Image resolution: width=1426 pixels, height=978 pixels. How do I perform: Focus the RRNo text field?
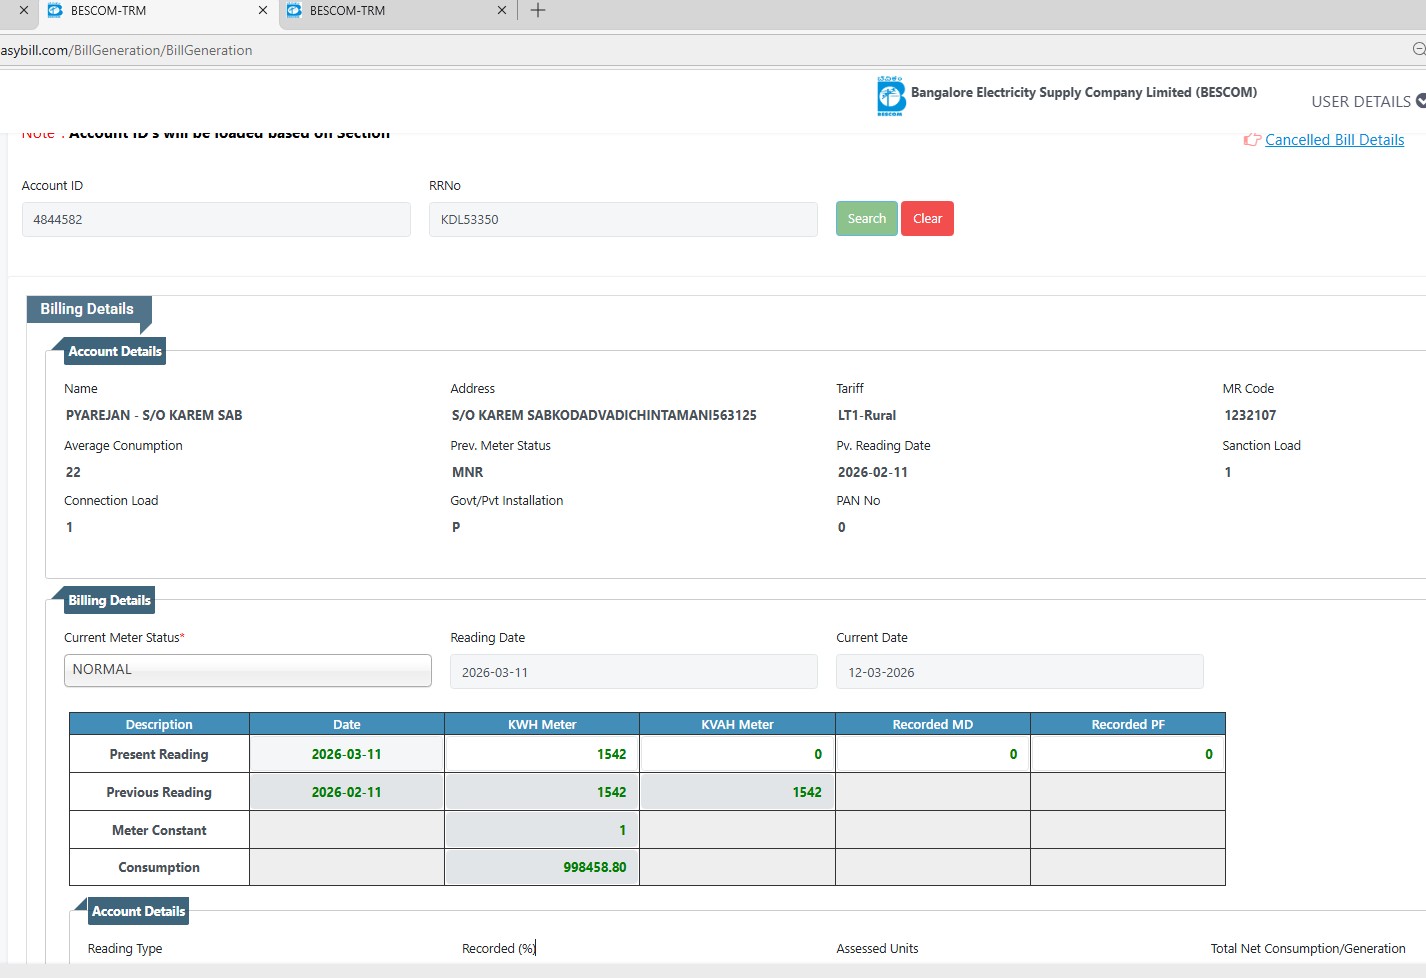pyautogui.click(x=622, y=220)
